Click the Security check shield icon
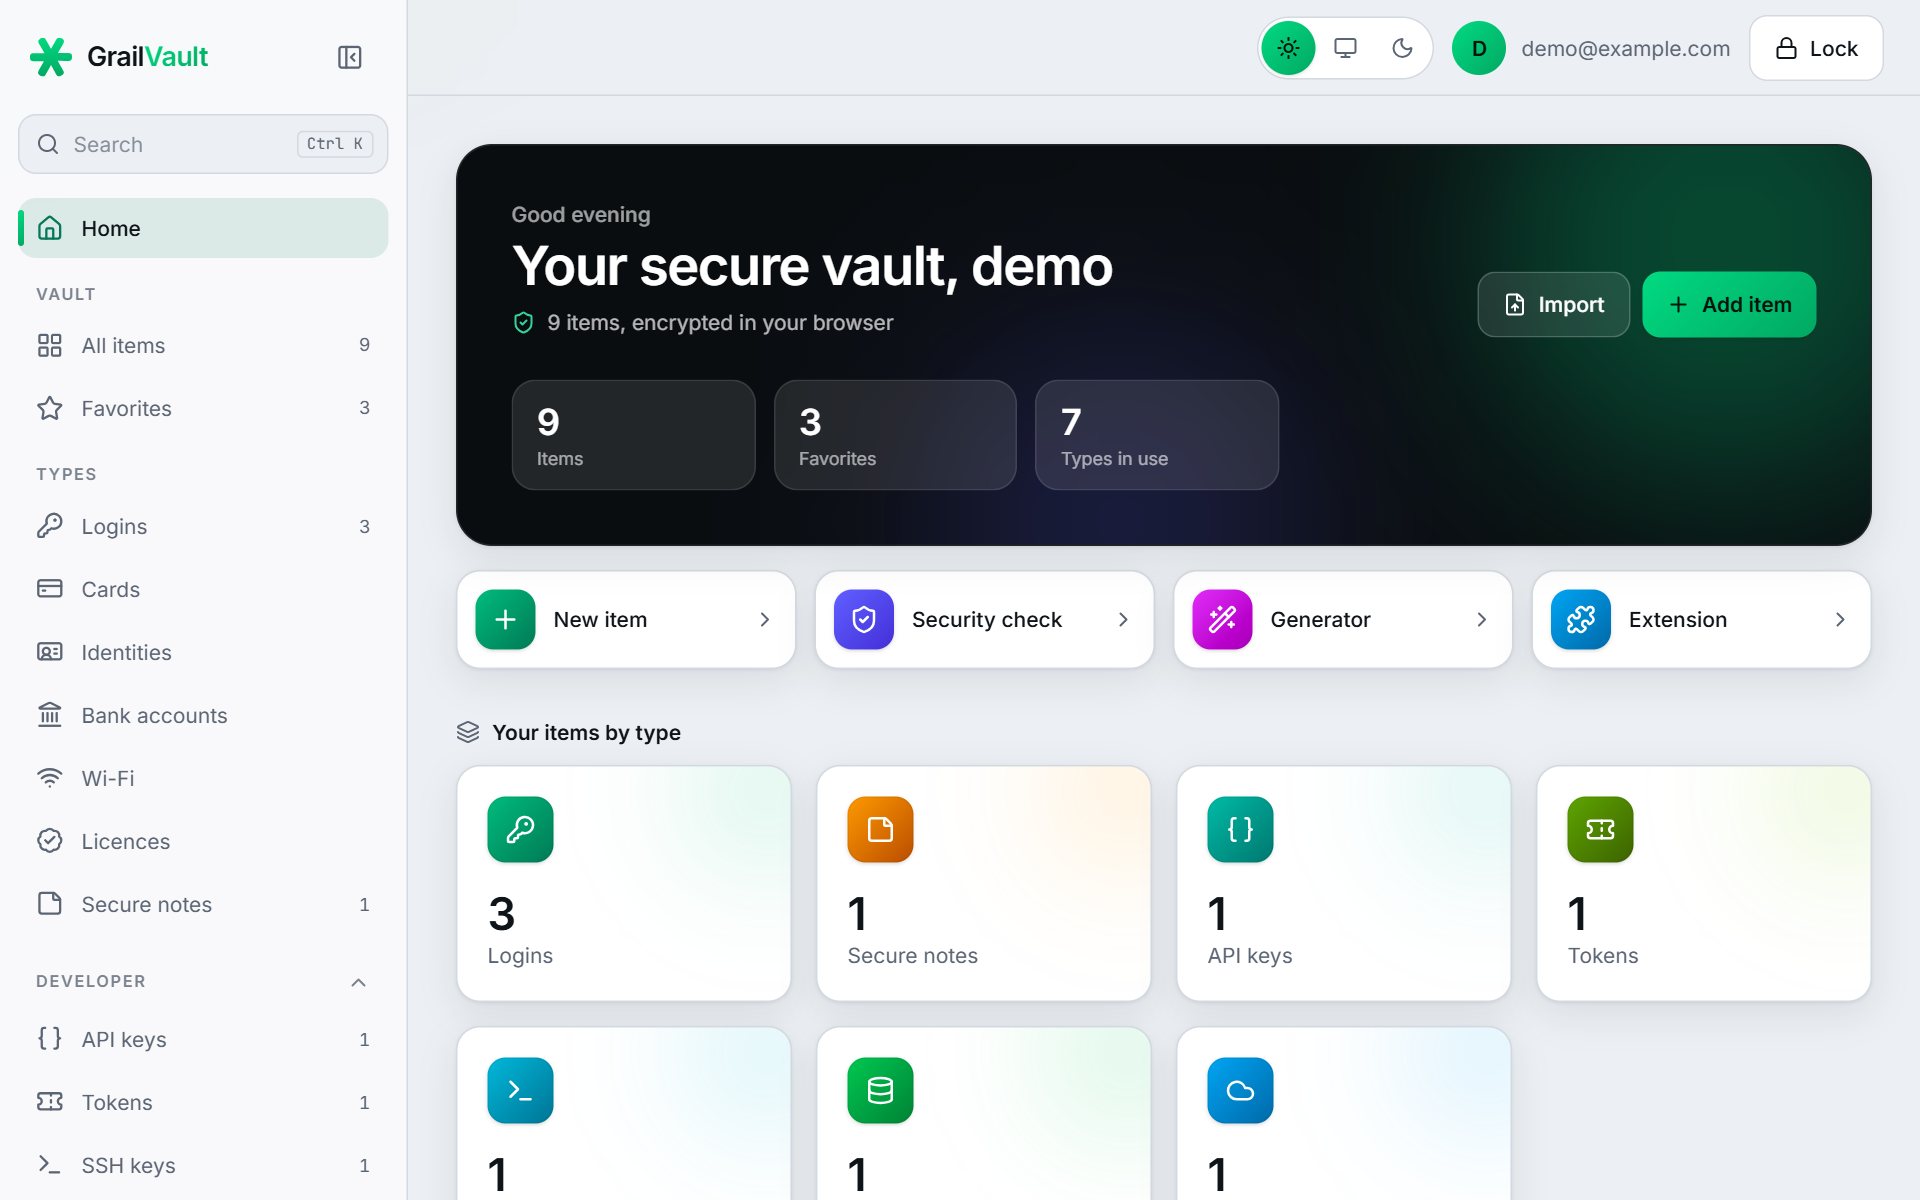The image size is (1920, 1200). (x=864, y=619)
